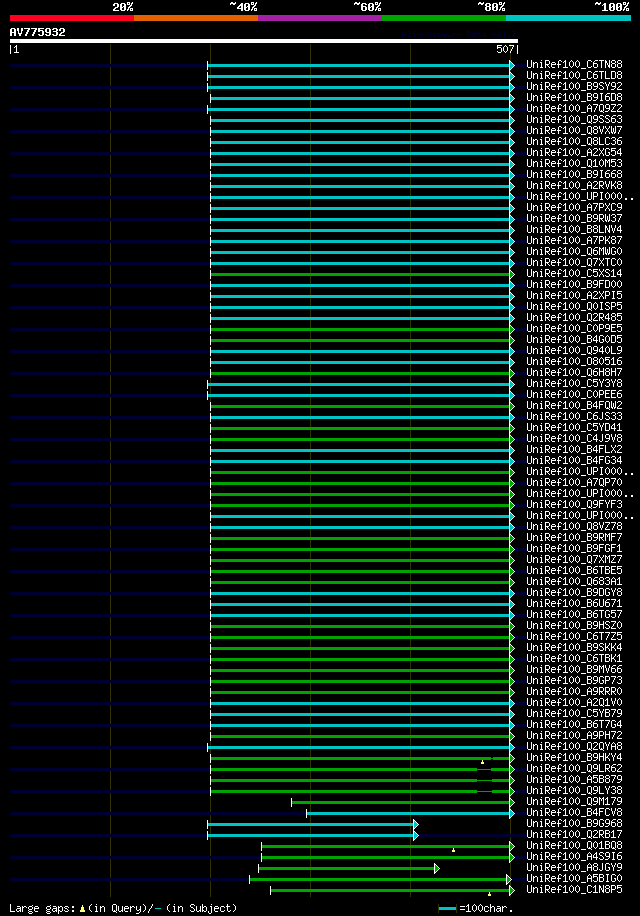640x916 pixels.
Task: Click the white query sequence bar
Action: pyautogui.click(x=264, y=41)
